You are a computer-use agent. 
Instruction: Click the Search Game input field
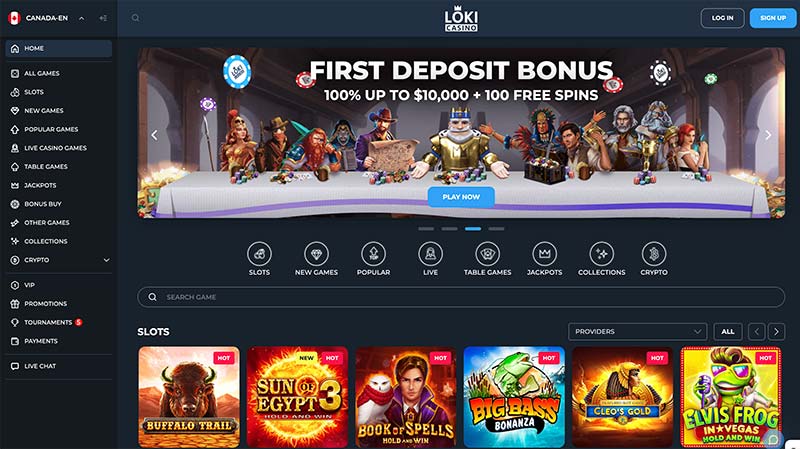461,297
